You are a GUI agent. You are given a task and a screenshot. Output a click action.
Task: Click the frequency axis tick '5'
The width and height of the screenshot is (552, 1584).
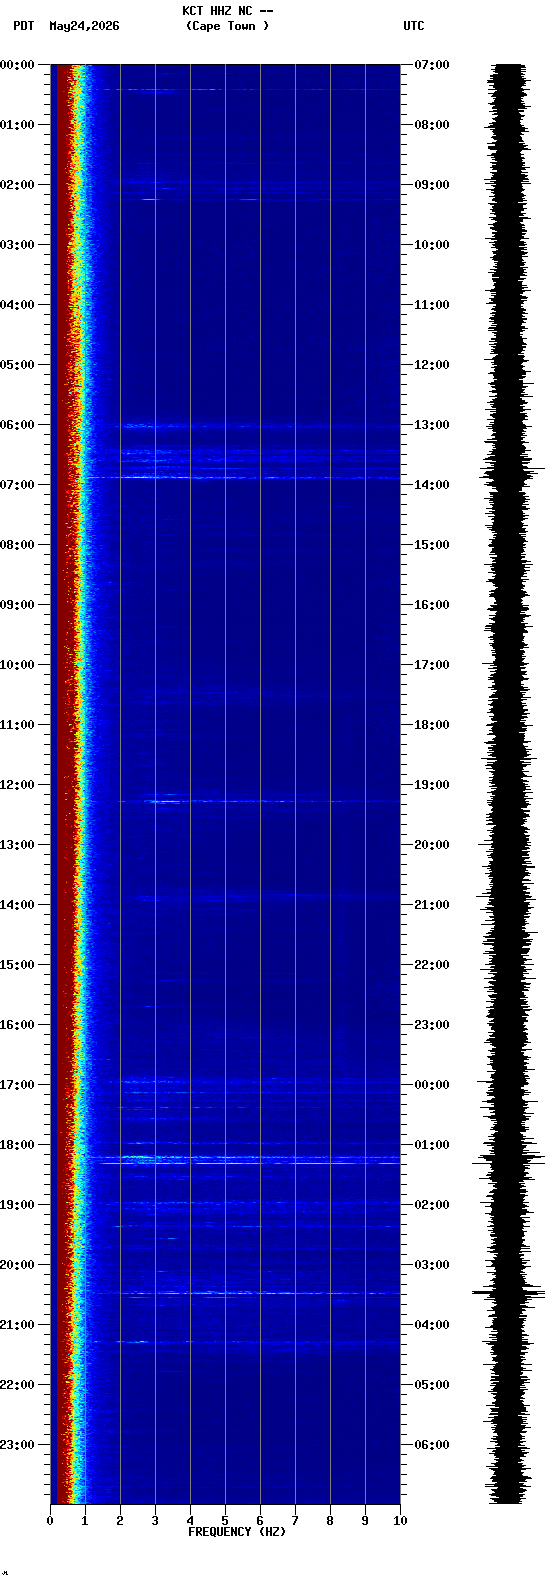tap(225, 1521)
